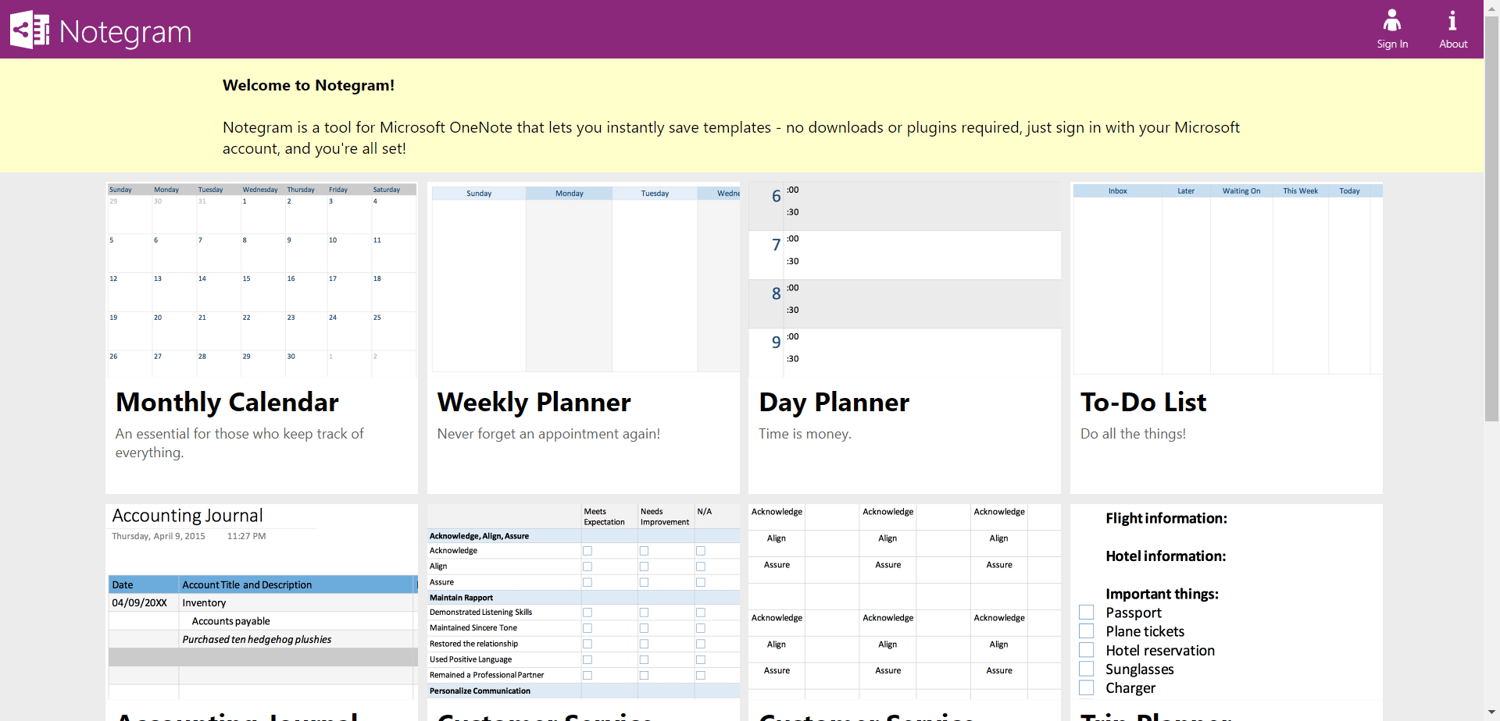Click the To-Do List heading
This screenshot has height=721, width=1500.
pyautogui.click(x=1143, y=402)
